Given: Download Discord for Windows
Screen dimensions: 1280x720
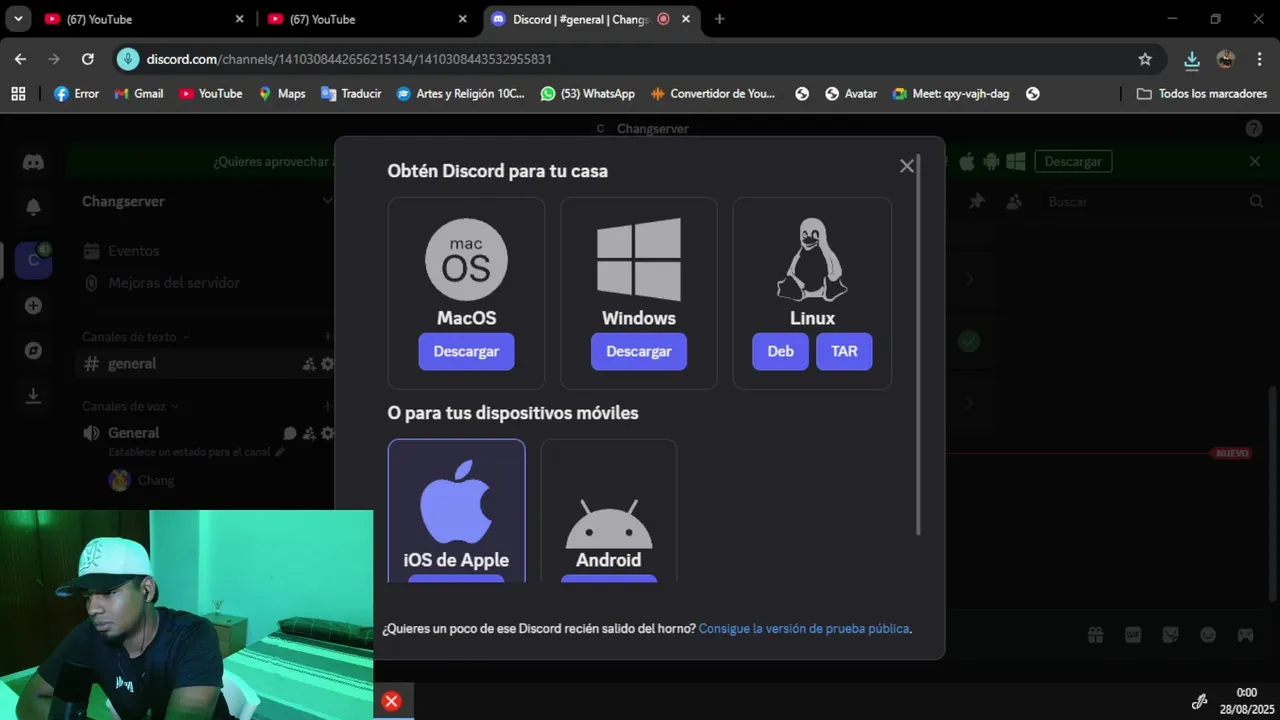Looking at the screenshot, I should (x=639, y=352).
